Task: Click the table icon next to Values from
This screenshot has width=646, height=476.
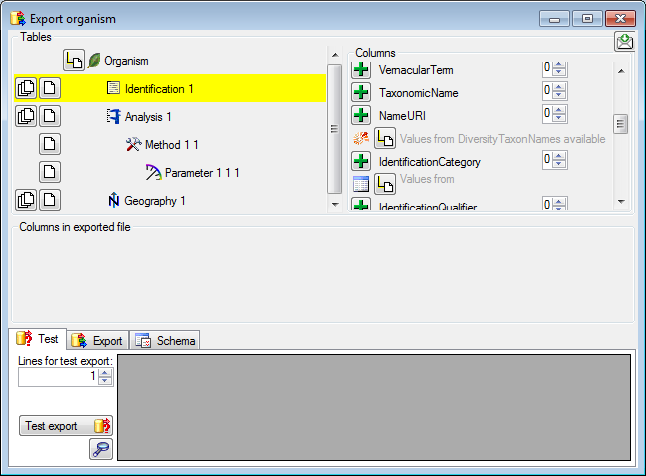Action: [361, 184]
